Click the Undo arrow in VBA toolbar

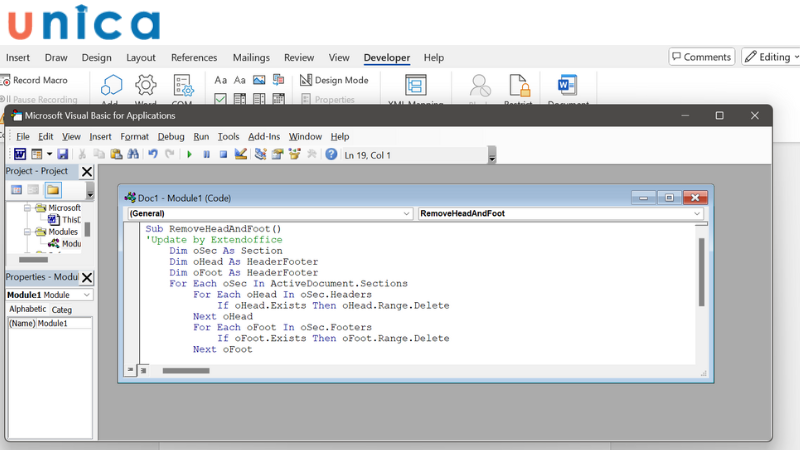coord(152,154)
